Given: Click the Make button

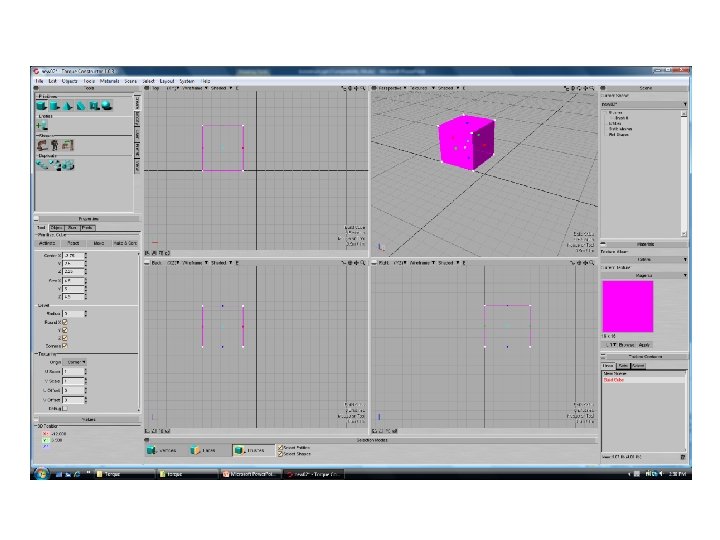Looking at the screenshot, I should [99, 243].
